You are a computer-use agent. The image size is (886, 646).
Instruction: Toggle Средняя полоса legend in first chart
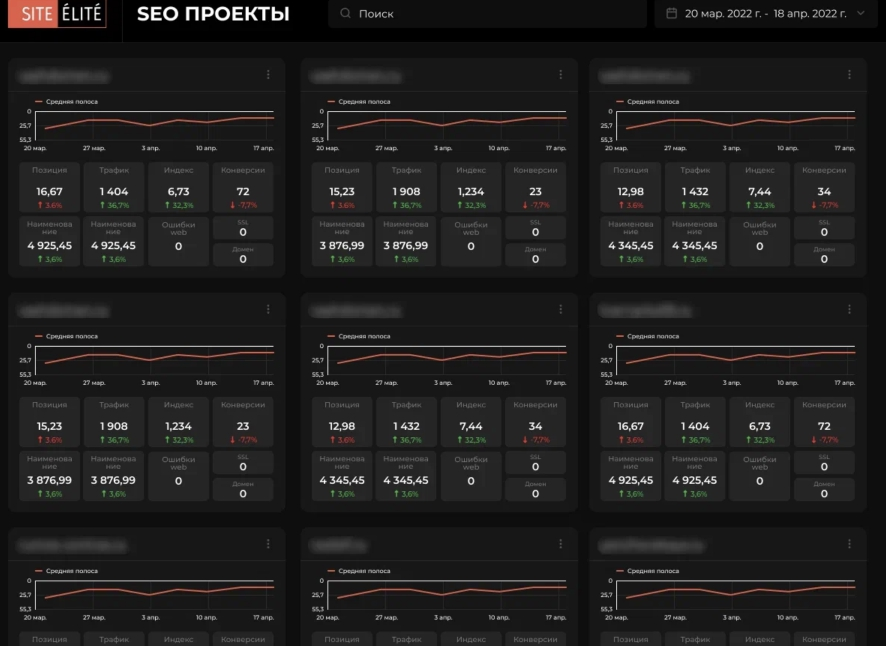point(66,102)
